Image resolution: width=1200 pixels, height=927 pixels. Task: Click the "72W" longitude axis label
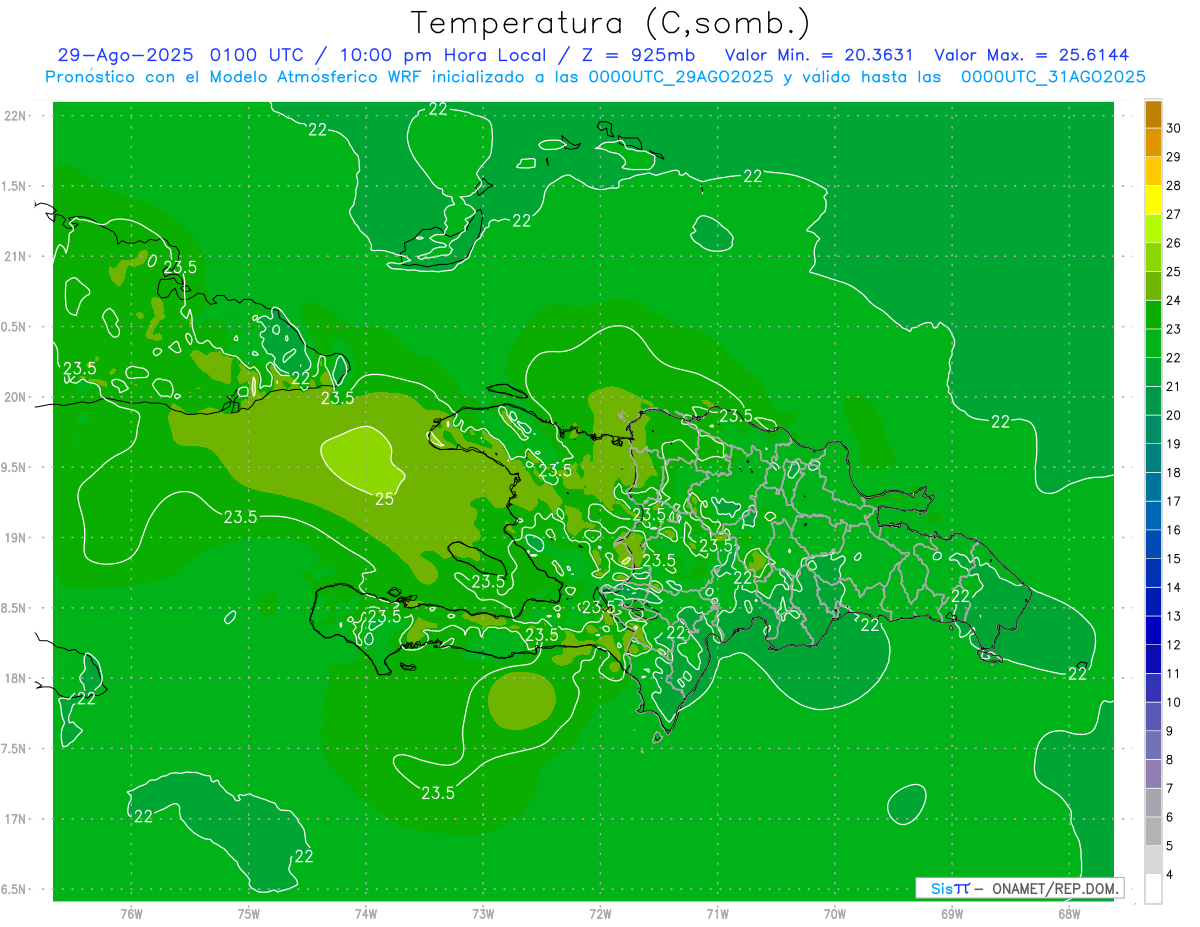click(x=601, y=913)
